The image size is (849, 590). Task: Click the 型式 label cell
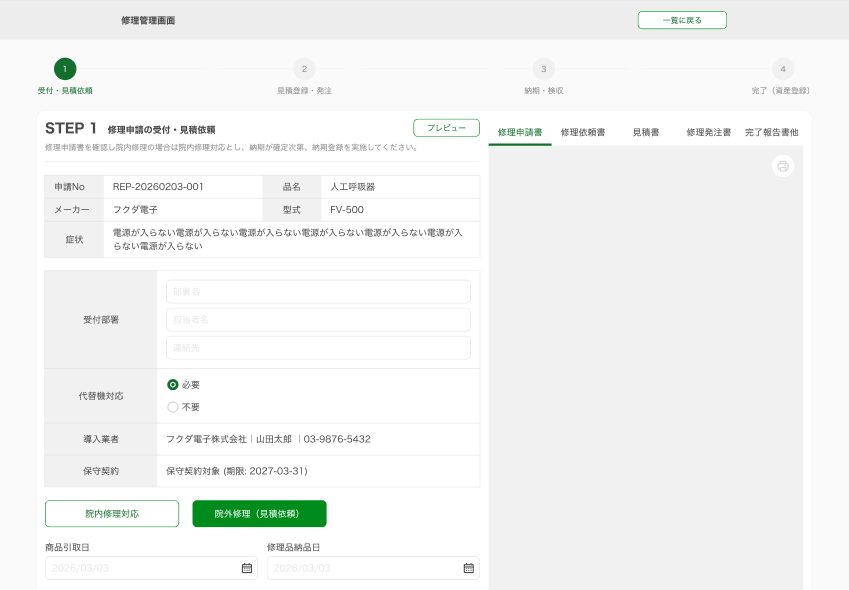coord(292,209)
